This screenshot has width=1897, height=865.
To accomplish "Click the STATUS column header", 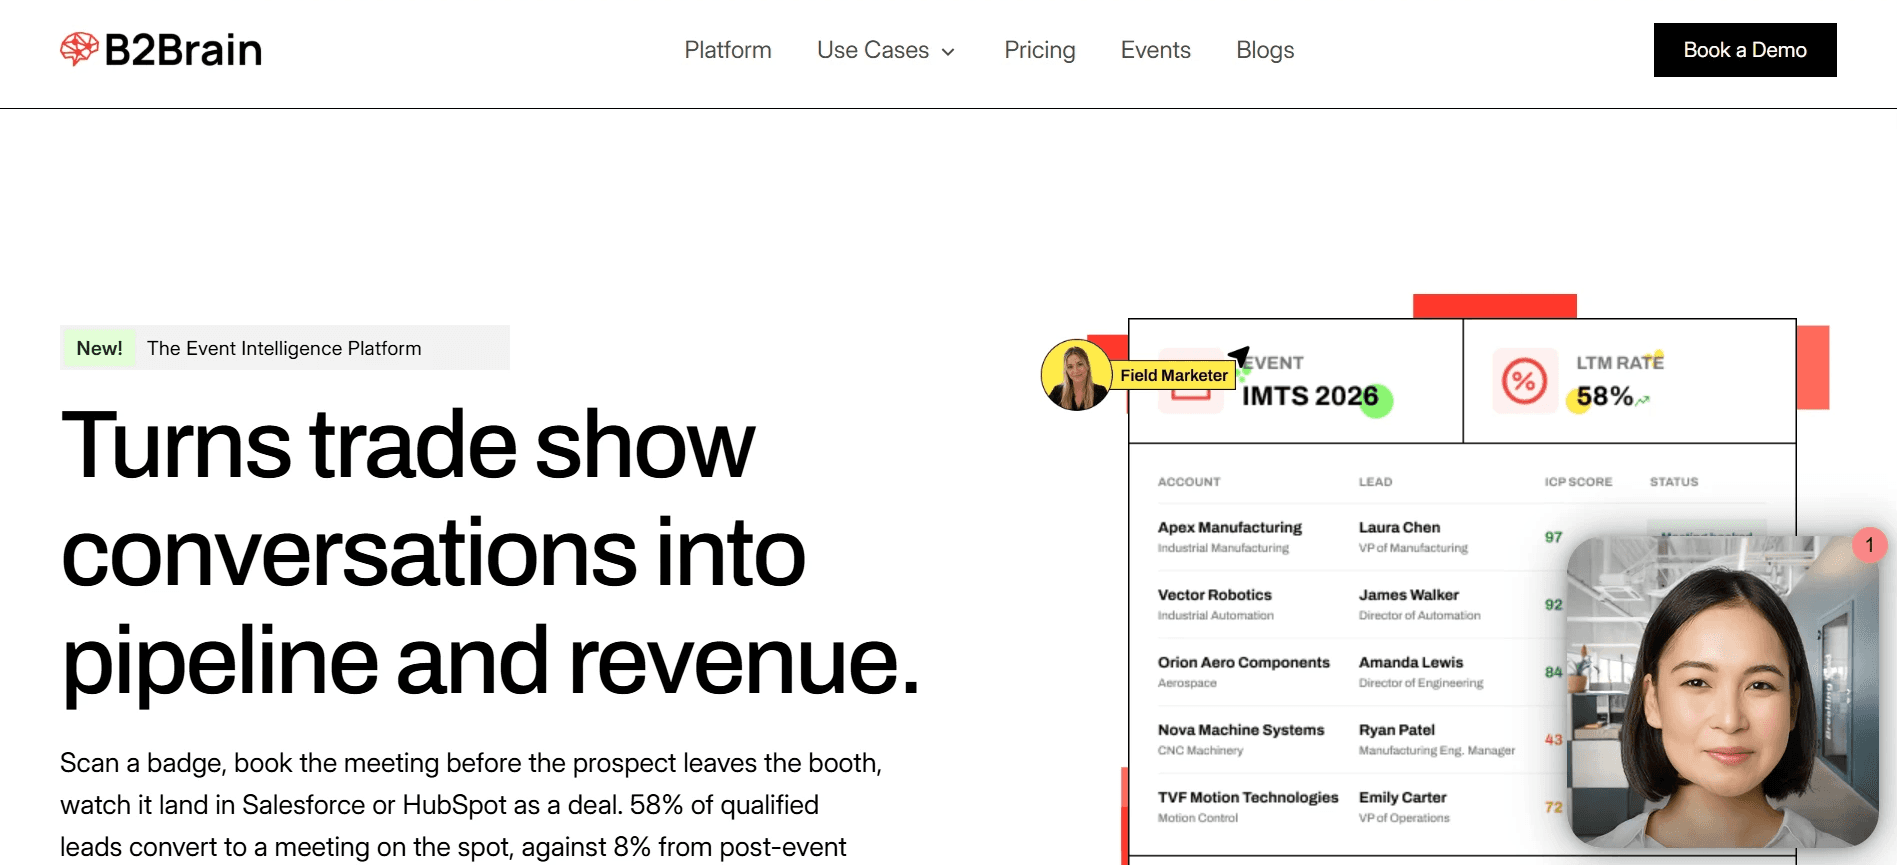I will [x=1674, y=482].
